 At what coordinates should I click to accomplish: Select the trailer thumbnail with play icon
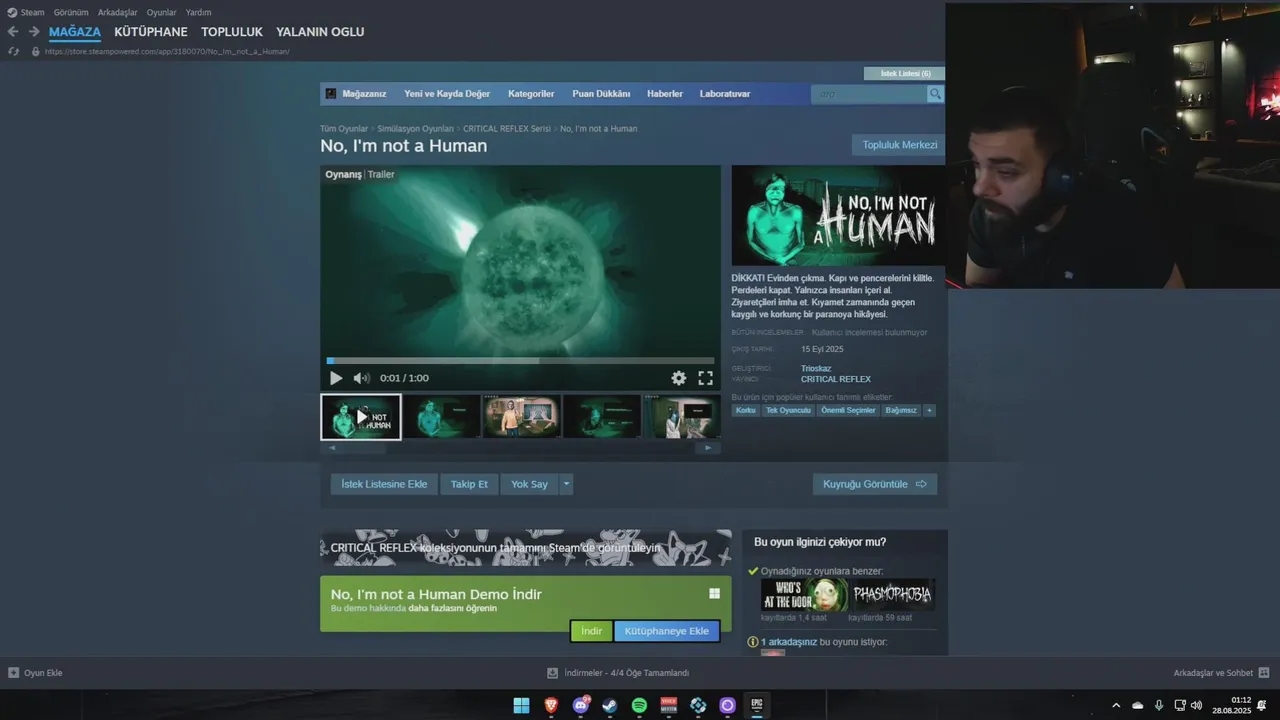(361, 417)
